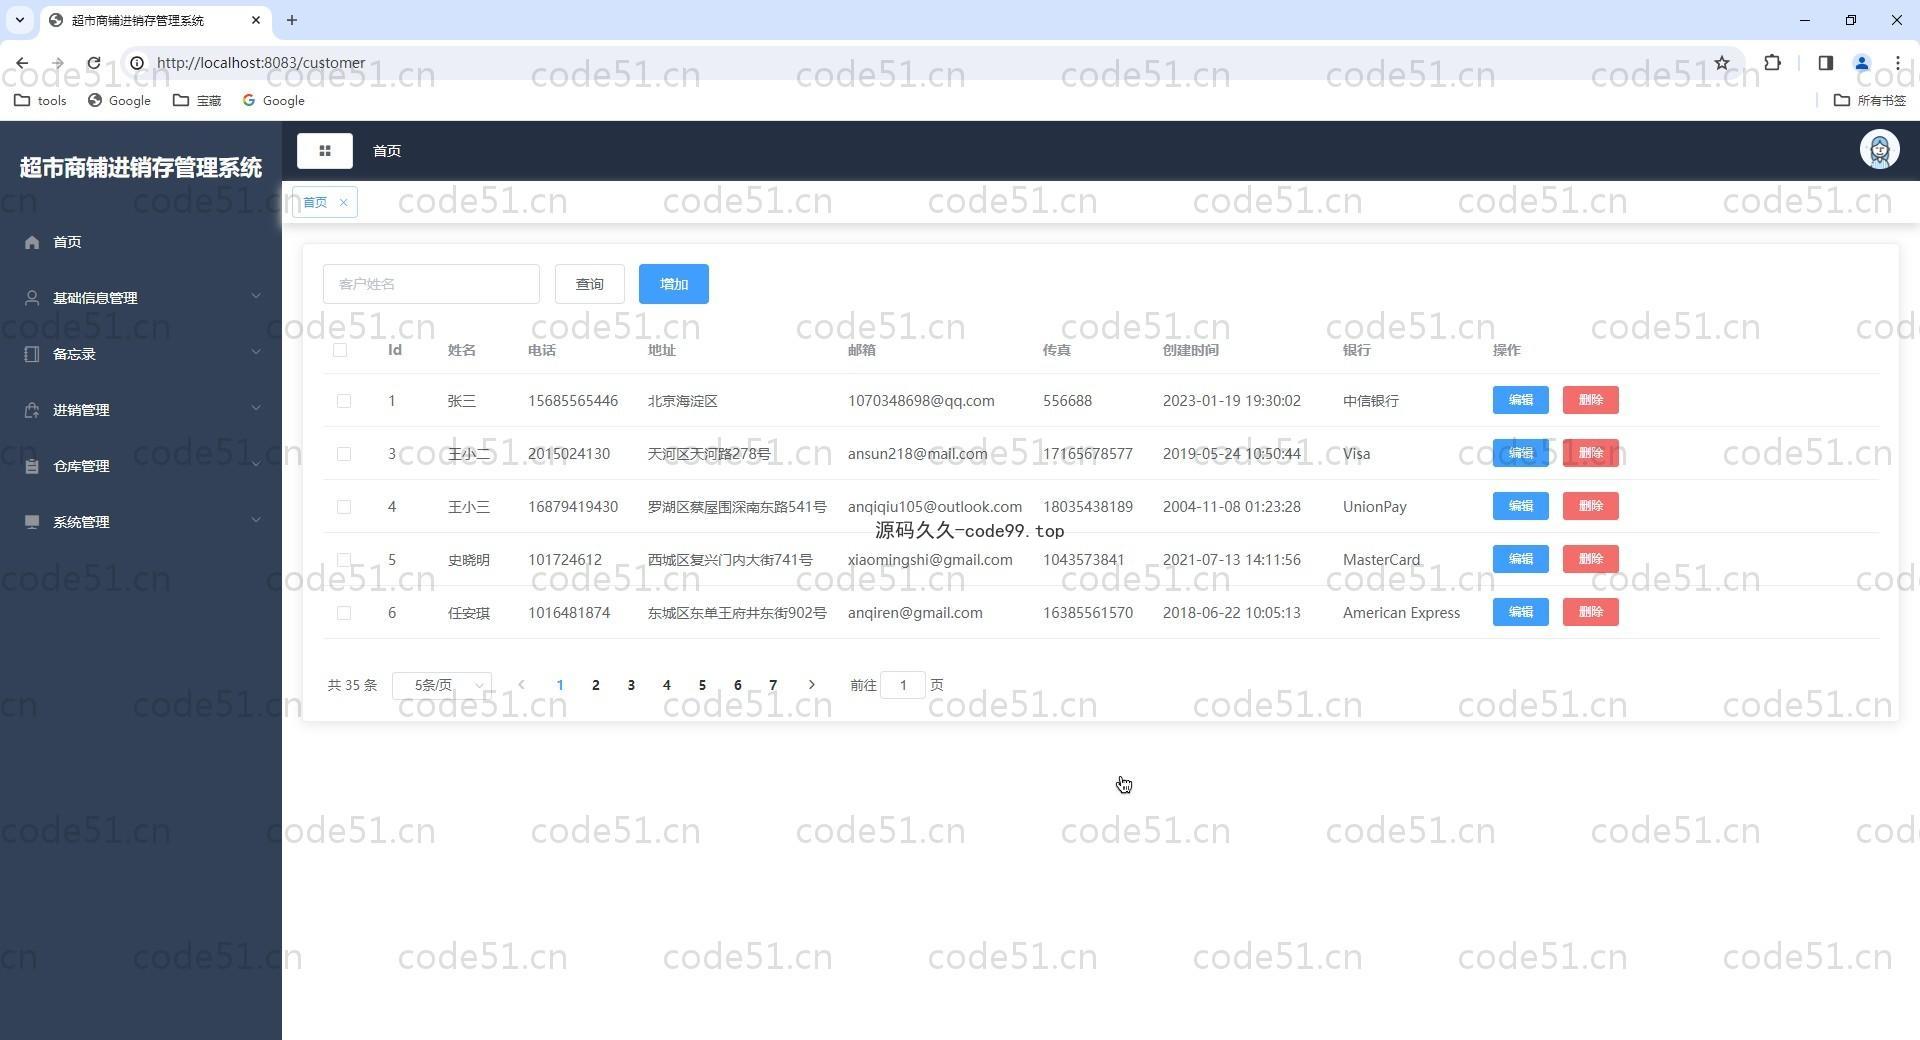The image size is (1920, 1040).
Task: Edit the 张三 customer record
Action: click(x=1520, y=400)
